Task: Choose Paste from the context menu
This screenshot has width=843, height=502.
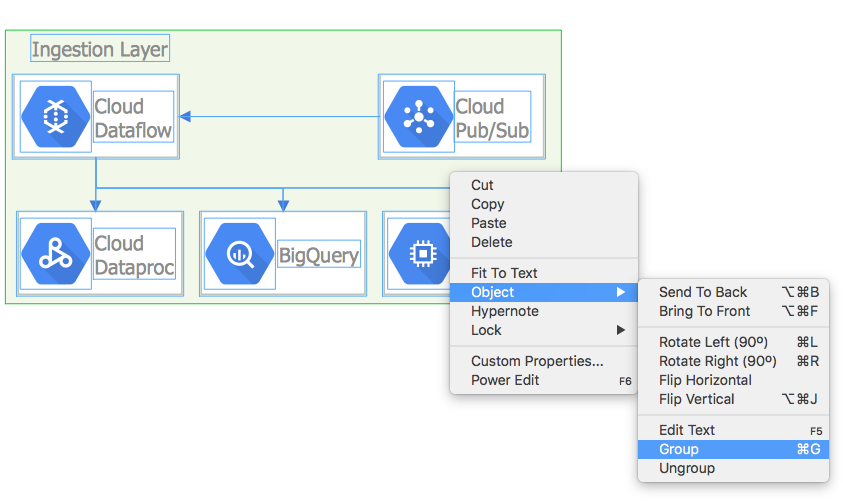Action: 544,223
